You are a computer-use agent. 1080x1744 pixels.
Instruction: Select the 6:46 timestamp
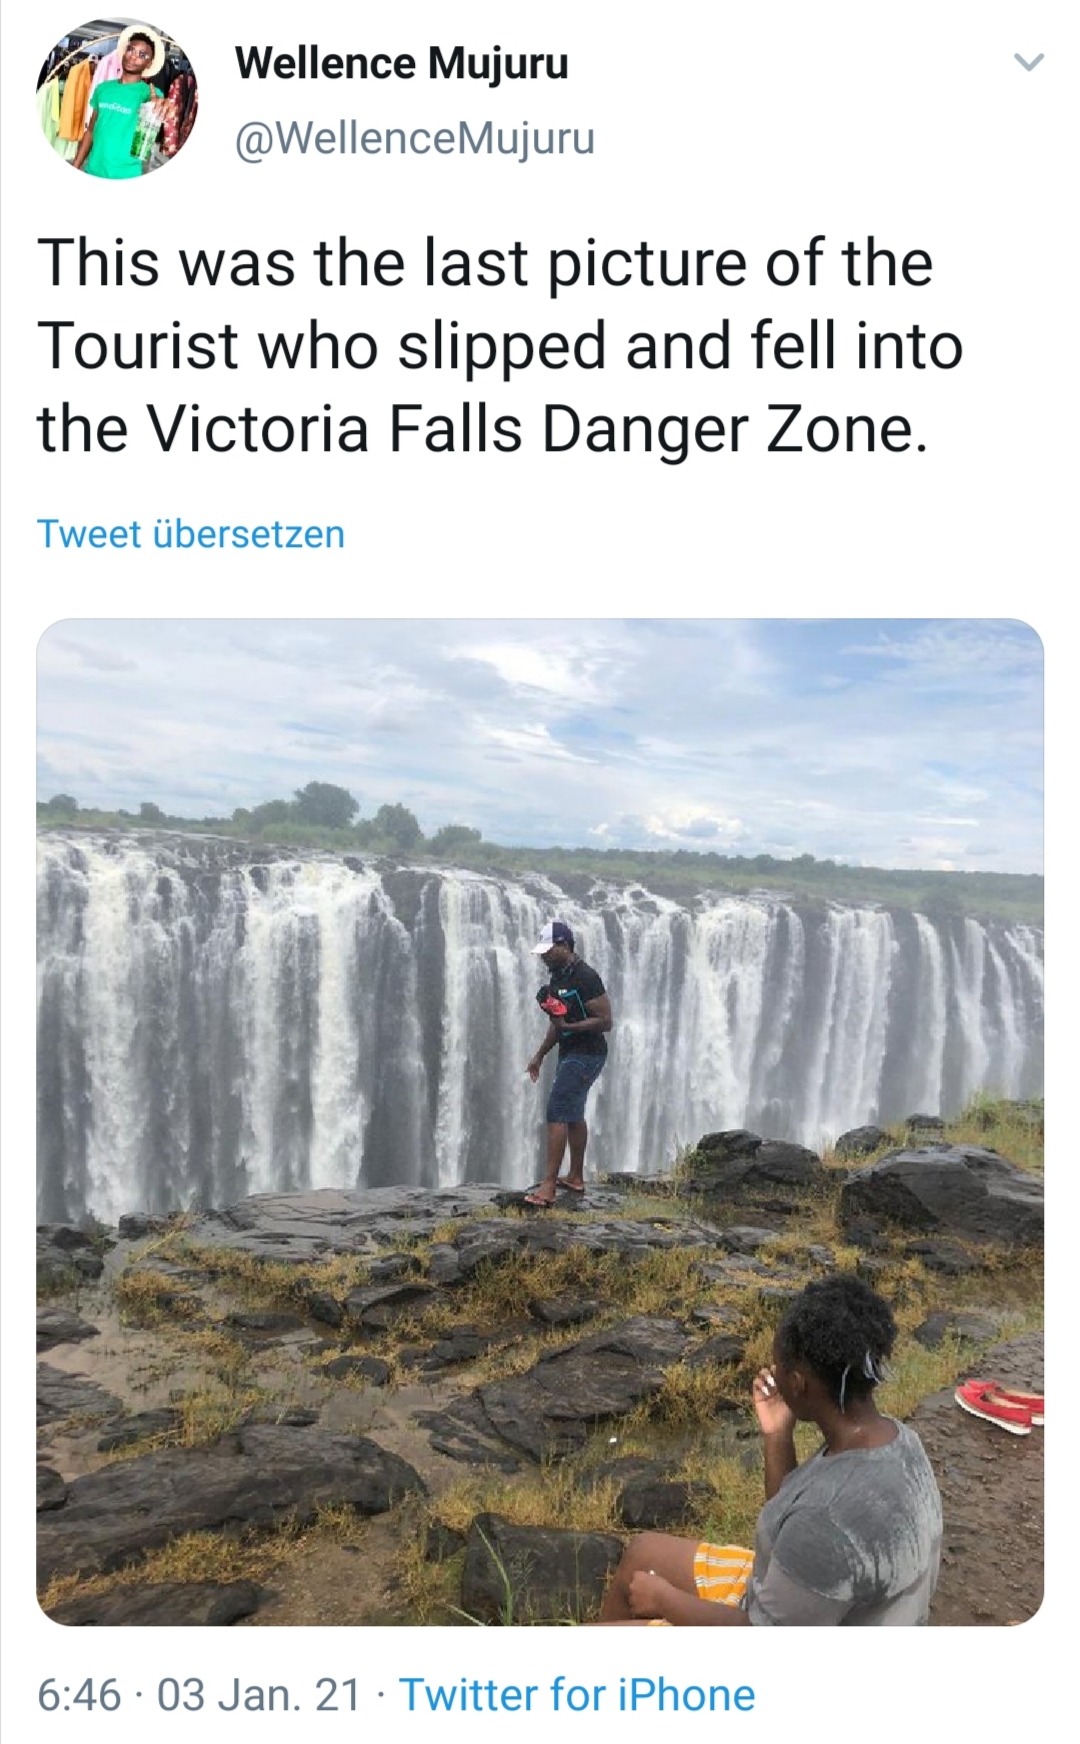(x=79, y=1695)
